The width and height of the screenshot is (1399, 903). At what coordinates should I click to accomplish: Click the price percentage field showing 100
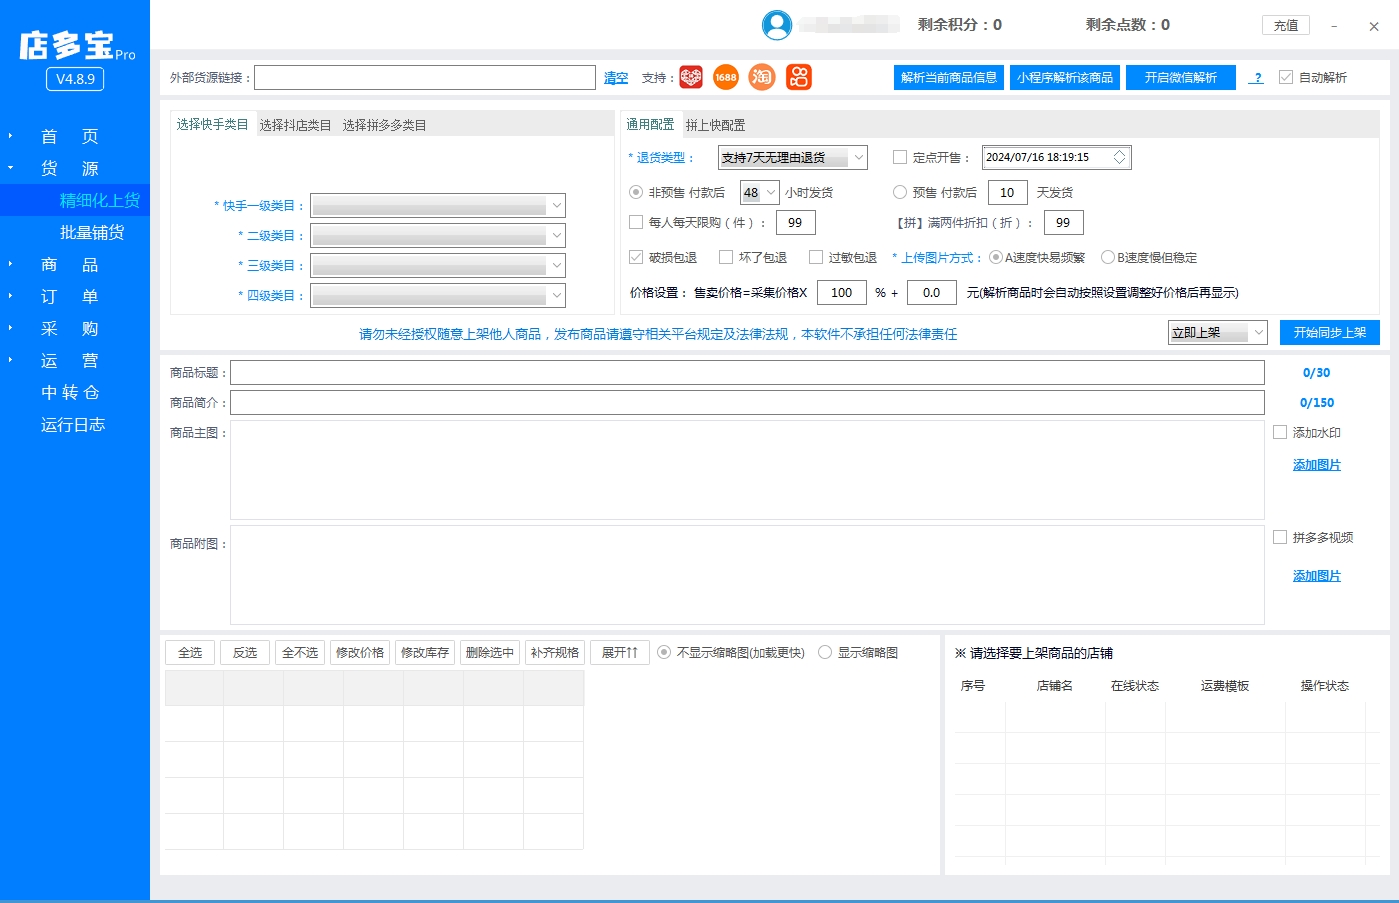pyautogui.click(x=842, y=292)
